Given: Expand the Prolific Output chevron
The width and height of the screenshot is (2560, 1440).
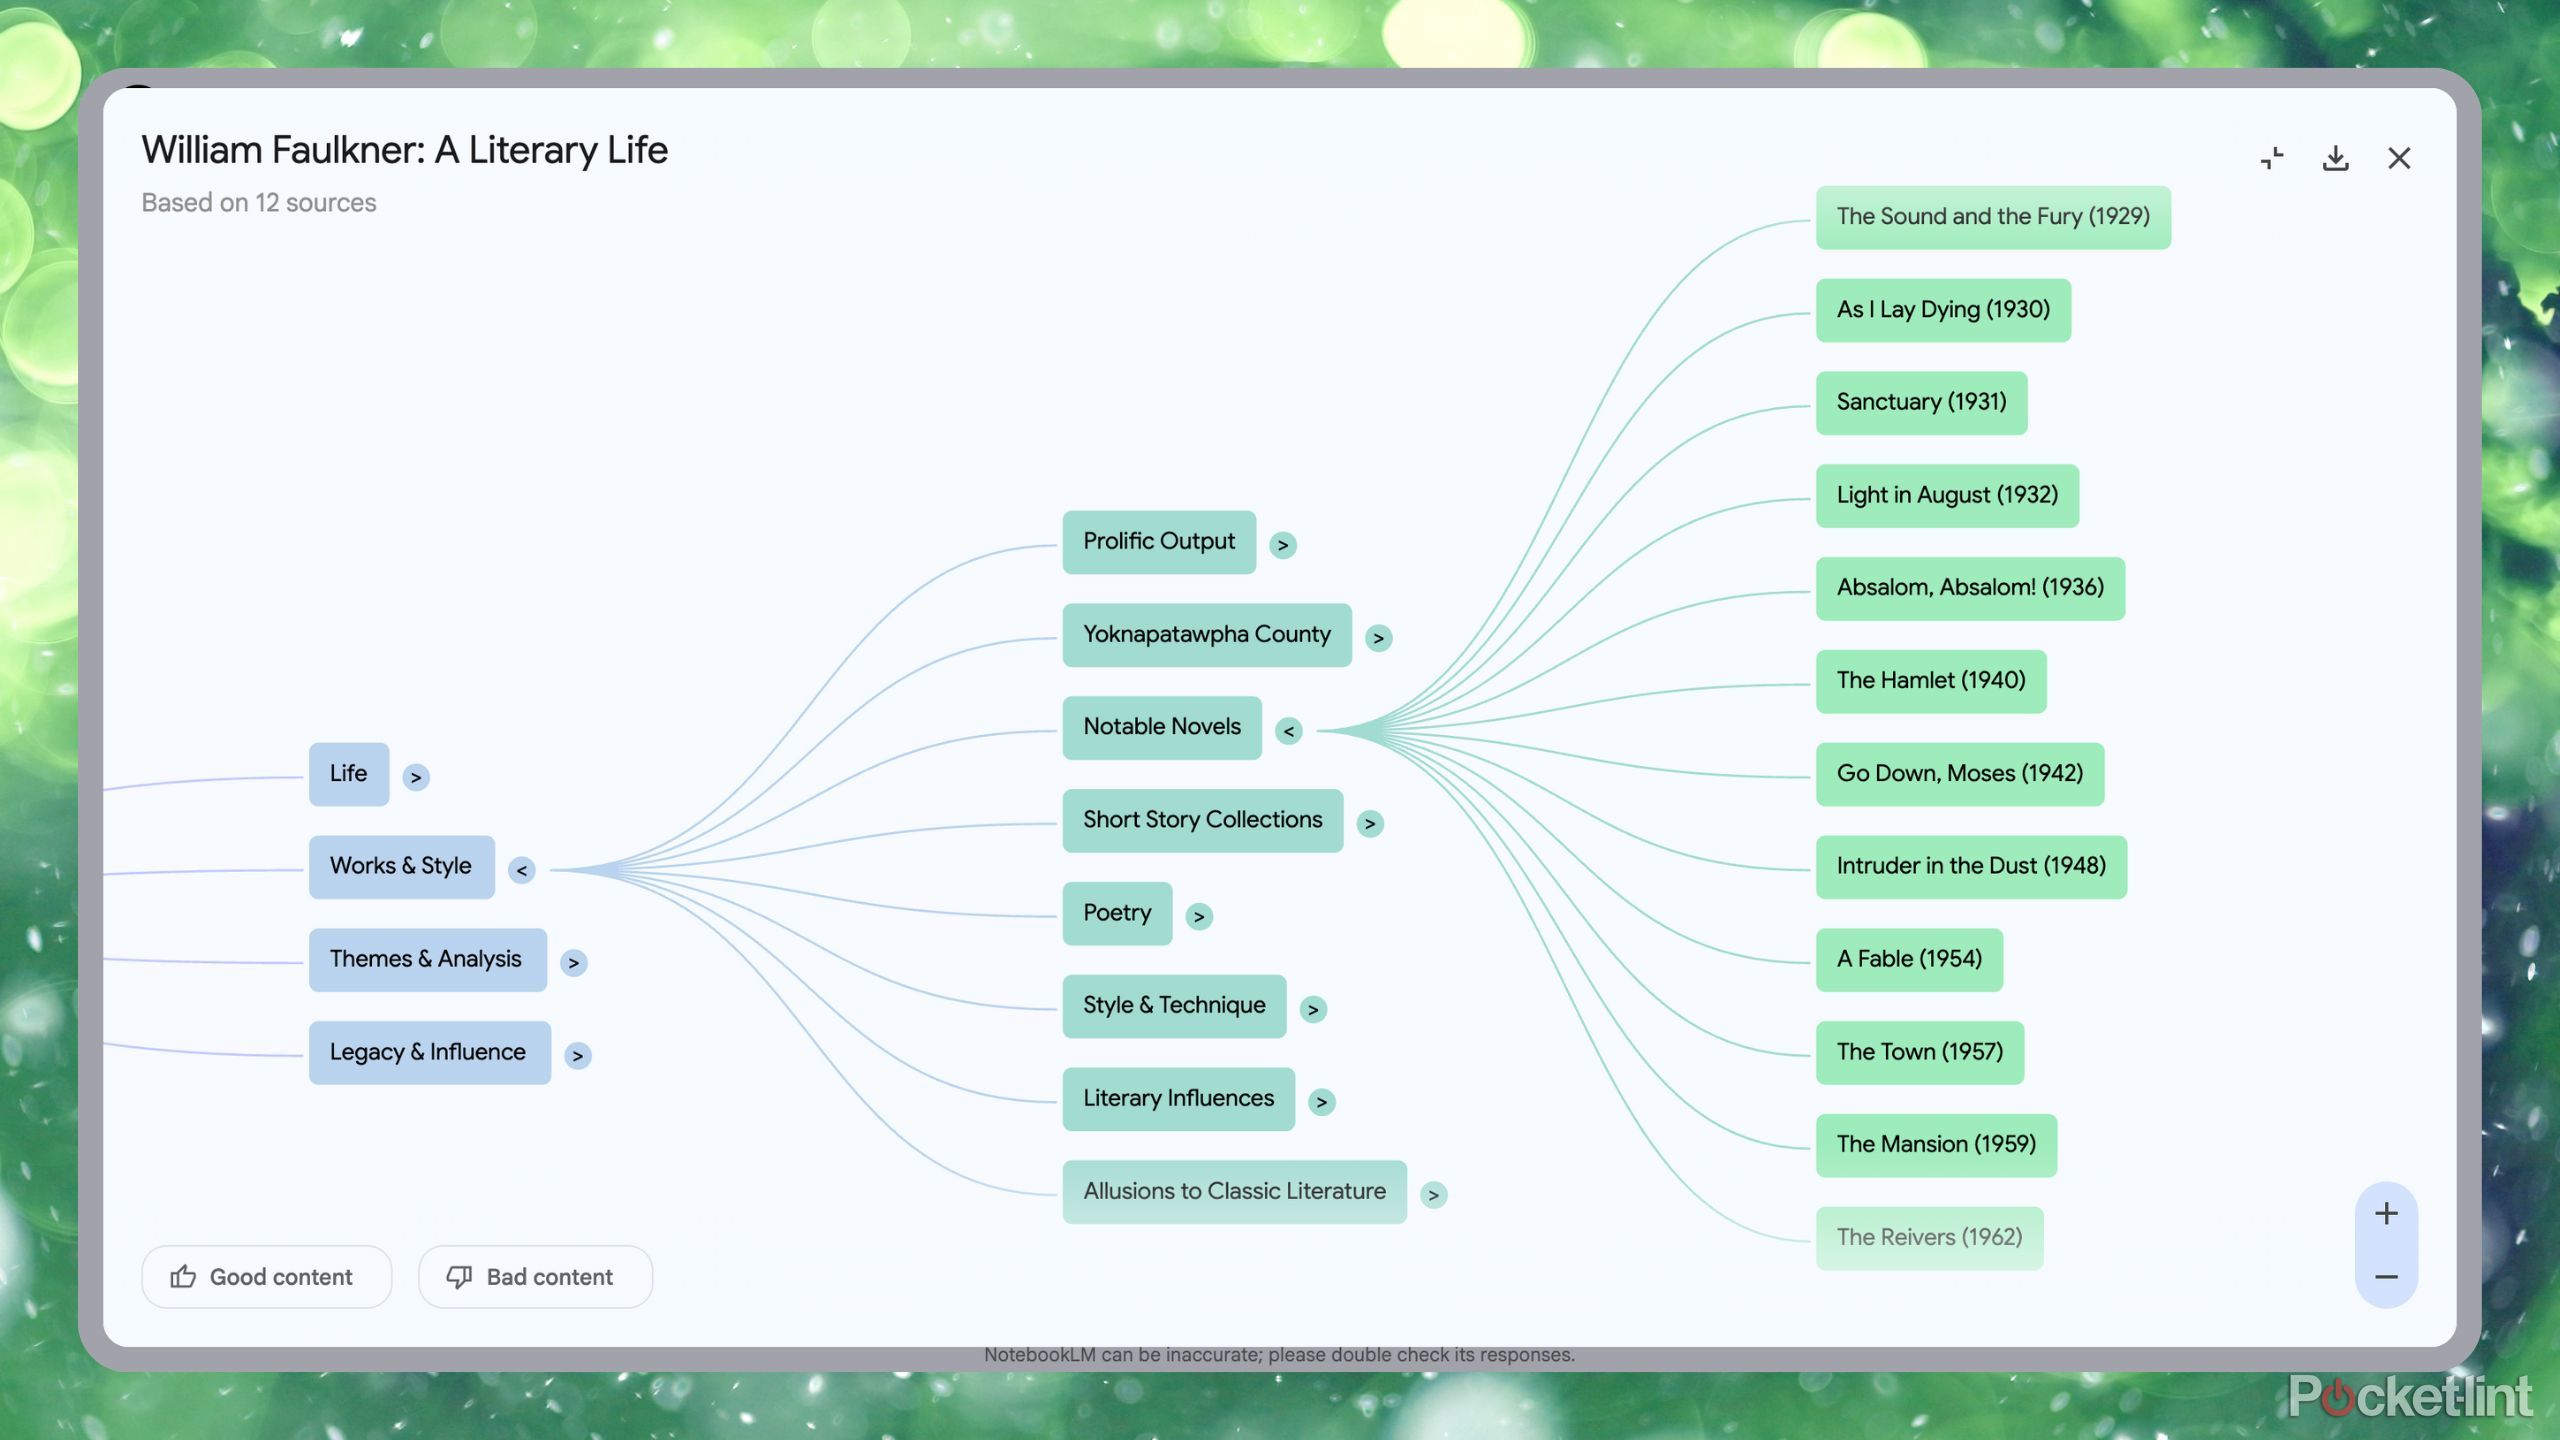Looking at the screenshot, I should (1283, 545).
